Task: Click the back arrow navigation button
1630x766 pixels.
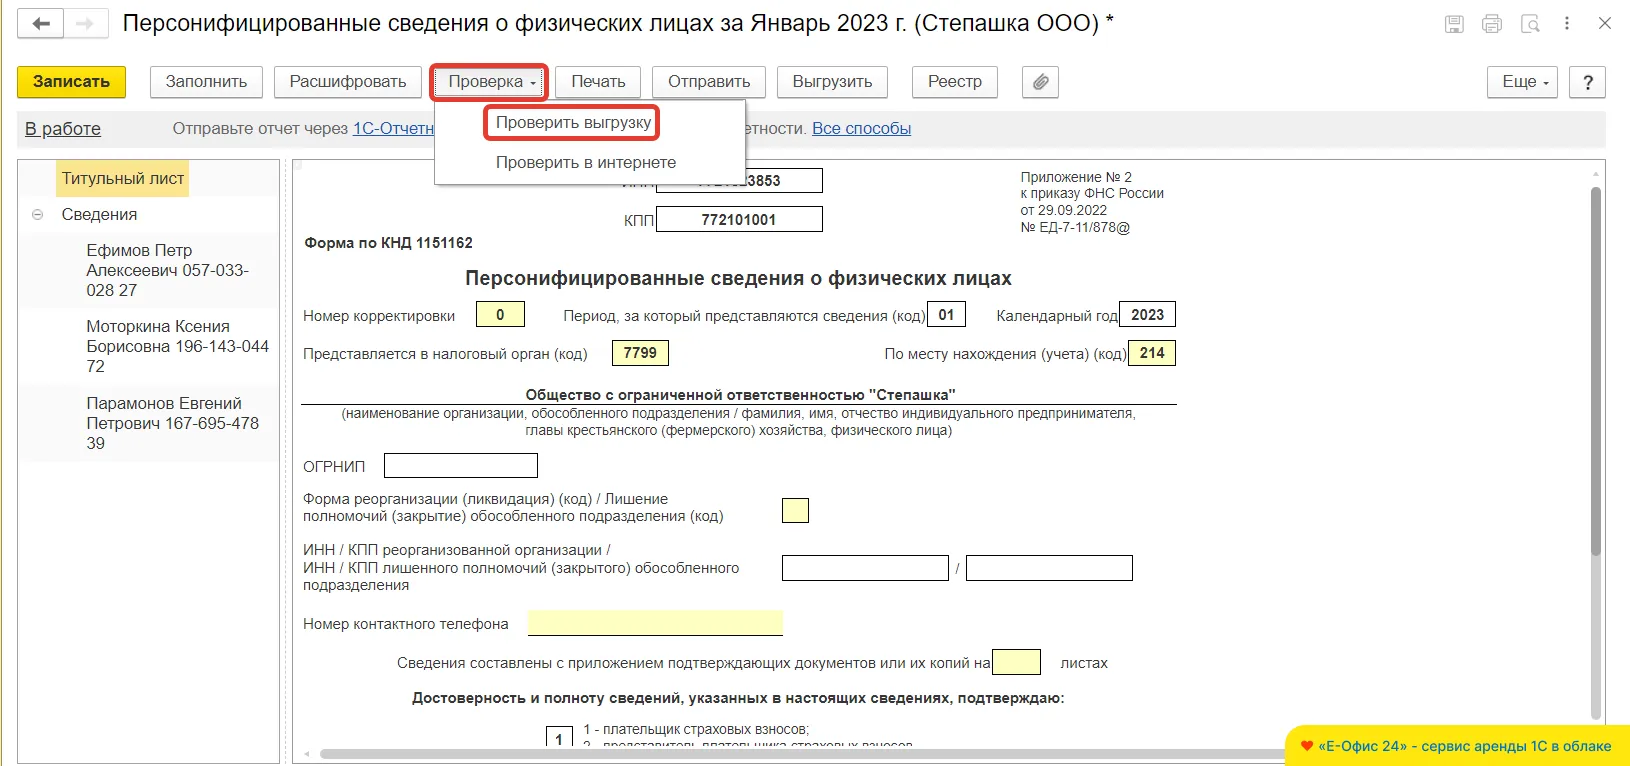Action: click(x=41, y=24)
